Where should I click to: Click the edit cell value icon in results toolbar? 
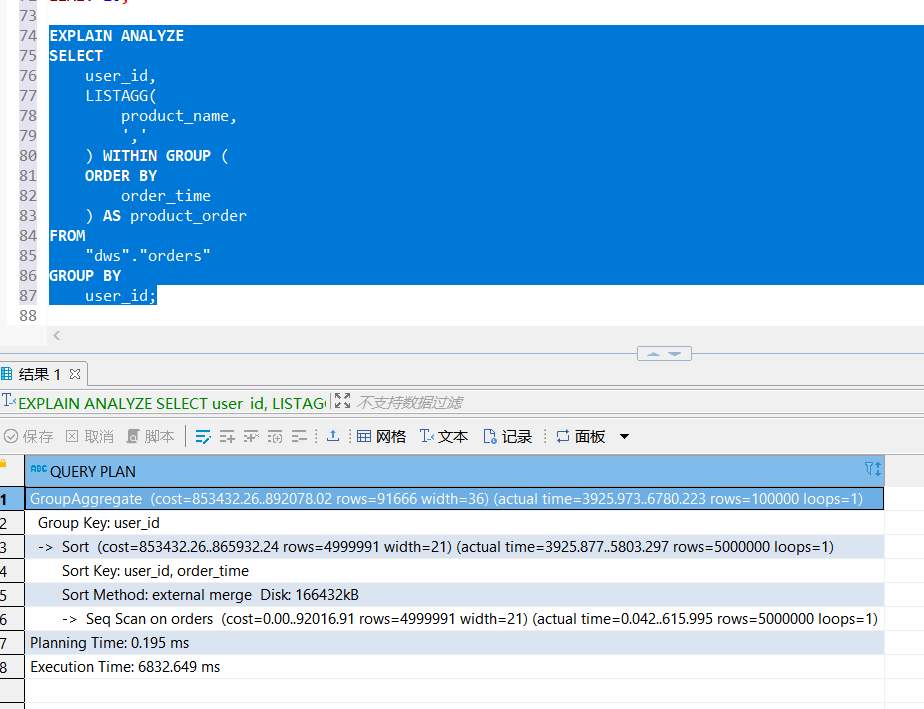pyautogui.click(x=203, y=436)
